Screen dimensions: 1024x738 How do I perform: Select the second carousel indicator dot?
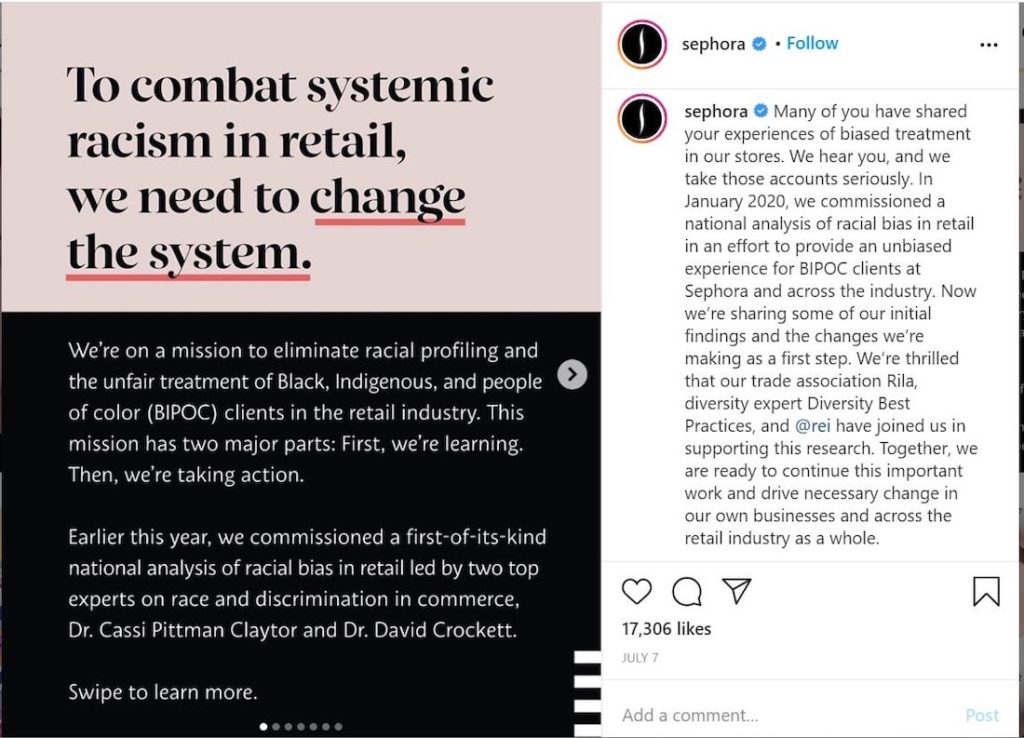click(x=275, y=727)
